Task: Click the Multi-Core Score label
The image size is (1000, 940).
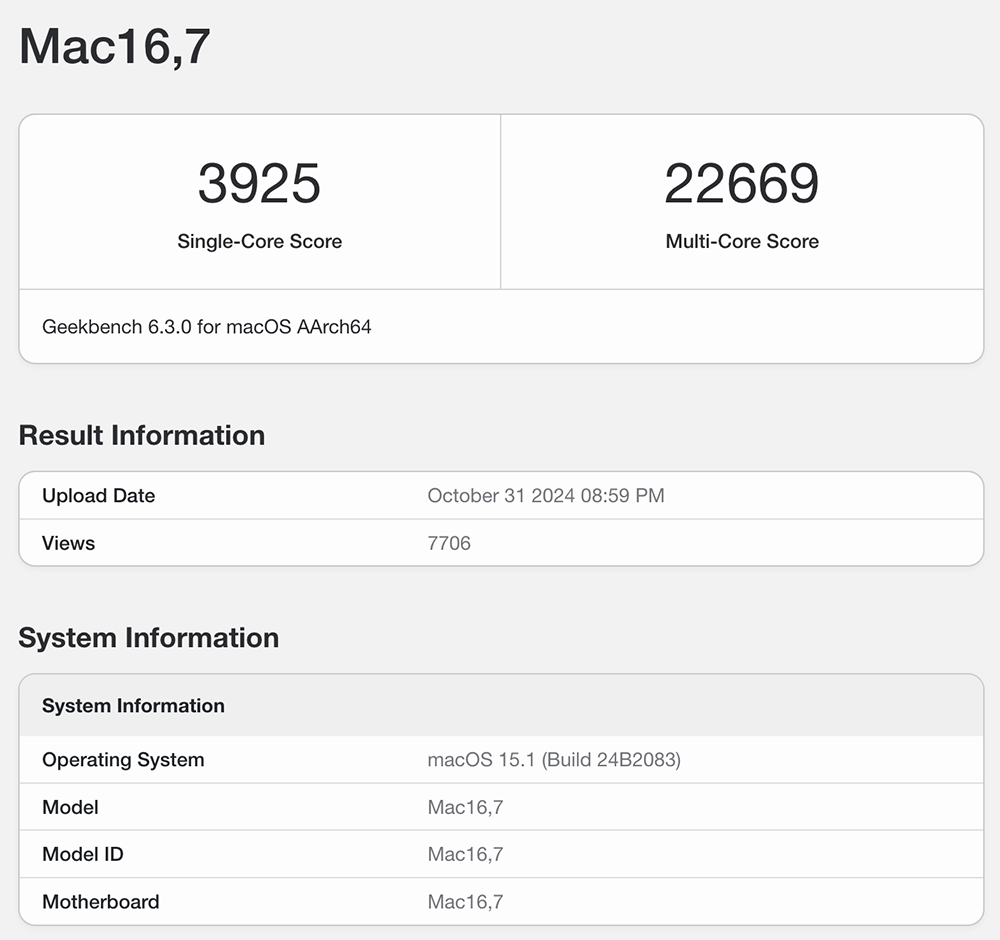Action: [741, 241]
